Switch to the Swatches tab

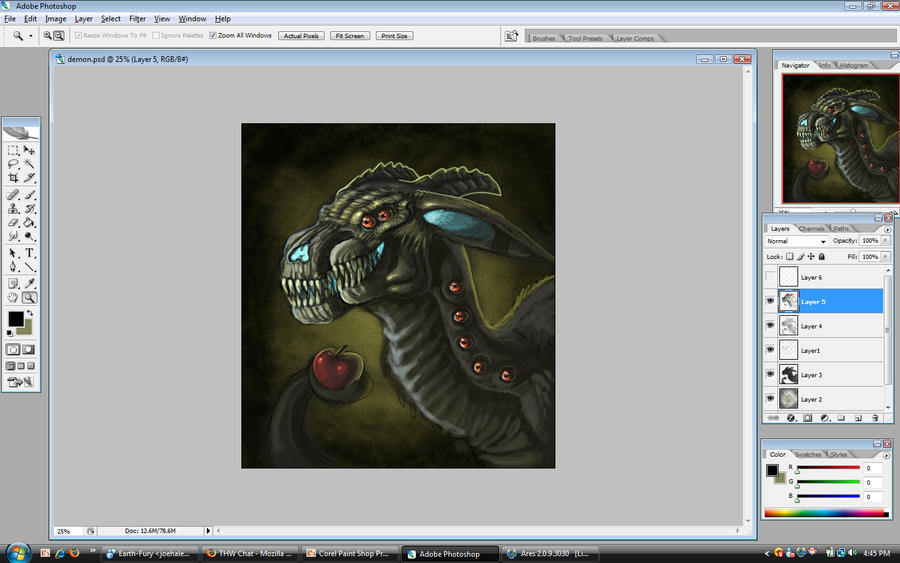click(808, 455)
